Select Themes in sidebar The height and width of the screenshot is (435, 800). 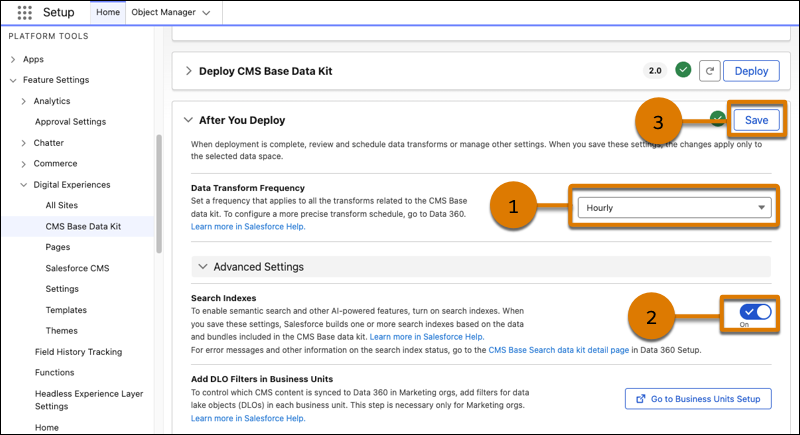click(x=61, y=331)
